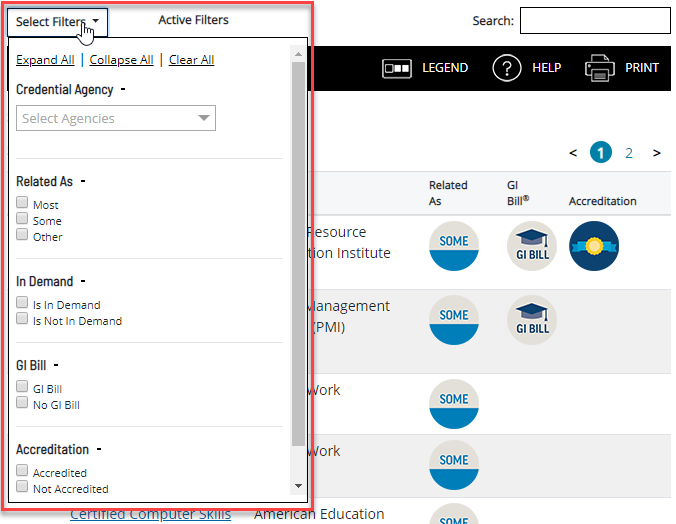Click the Print printer icon
Screen dimensions: 676x524
[x=600, y=68]
